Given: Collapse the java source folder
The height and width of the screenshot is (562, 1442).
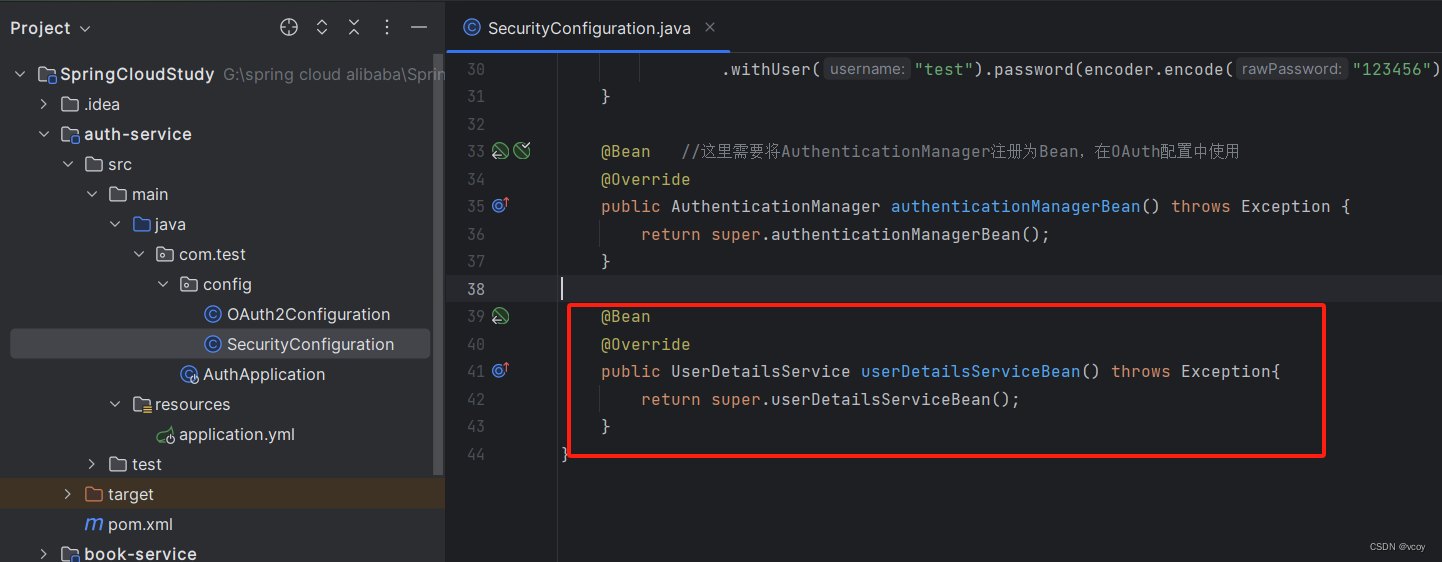Looking at the screenshot, I should 115,224.
